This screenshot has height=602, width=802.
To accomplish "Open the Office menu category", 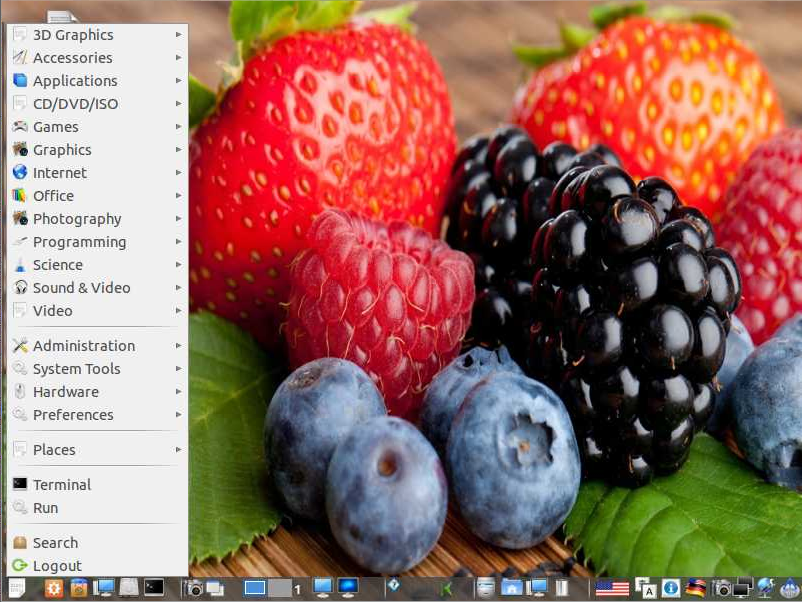I will (x=97, y=195).
